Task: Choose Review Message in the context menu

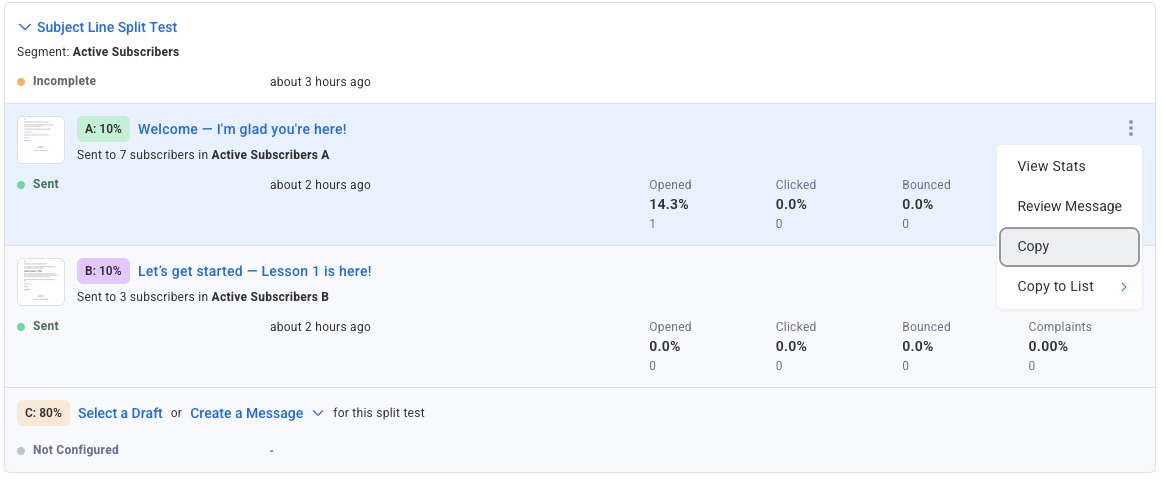Action: coord(1069,206)
